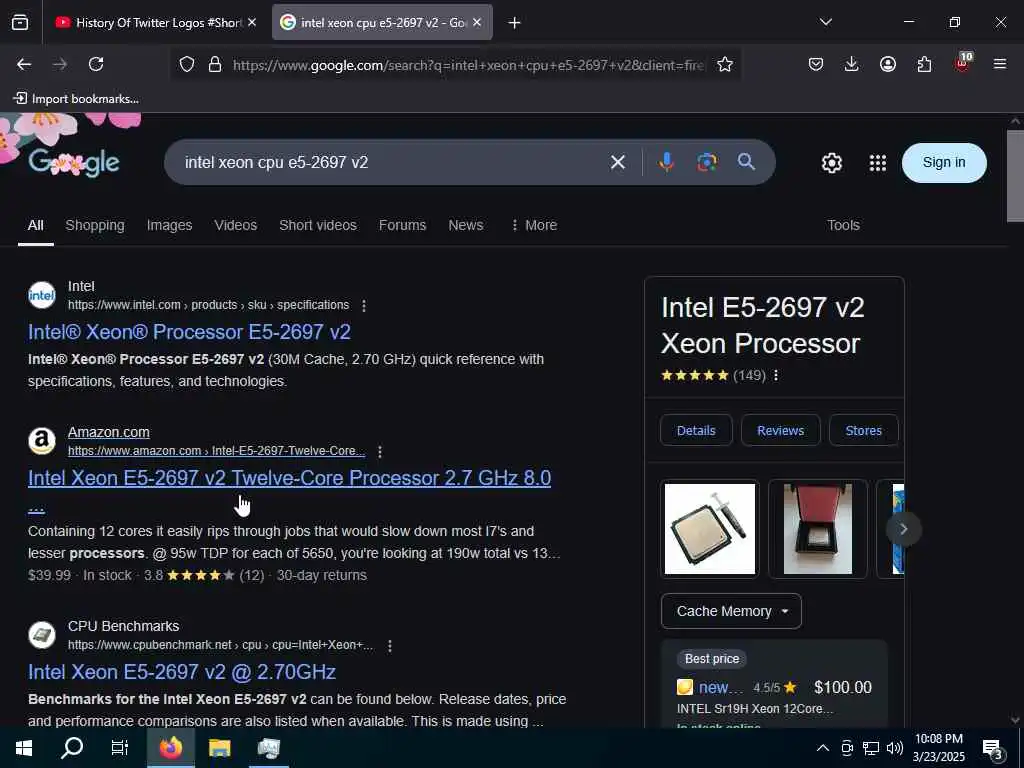
Task: Open Task View on taskbar
Action: click(120, 748)
